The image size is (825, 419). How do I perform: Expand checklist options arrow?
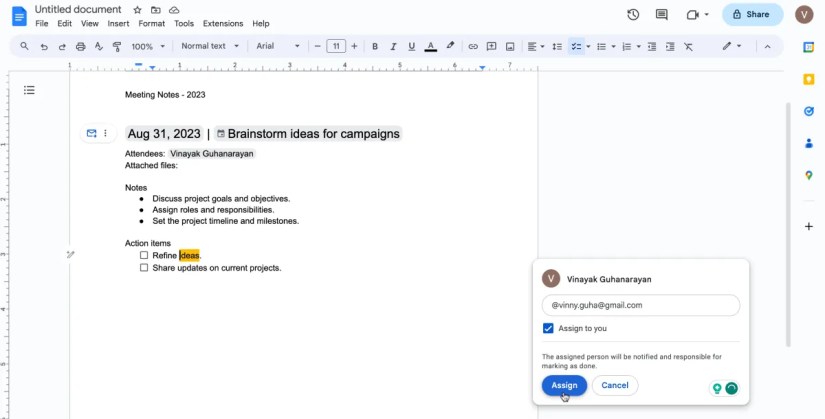pyautogui.click(x=588, y=47)
